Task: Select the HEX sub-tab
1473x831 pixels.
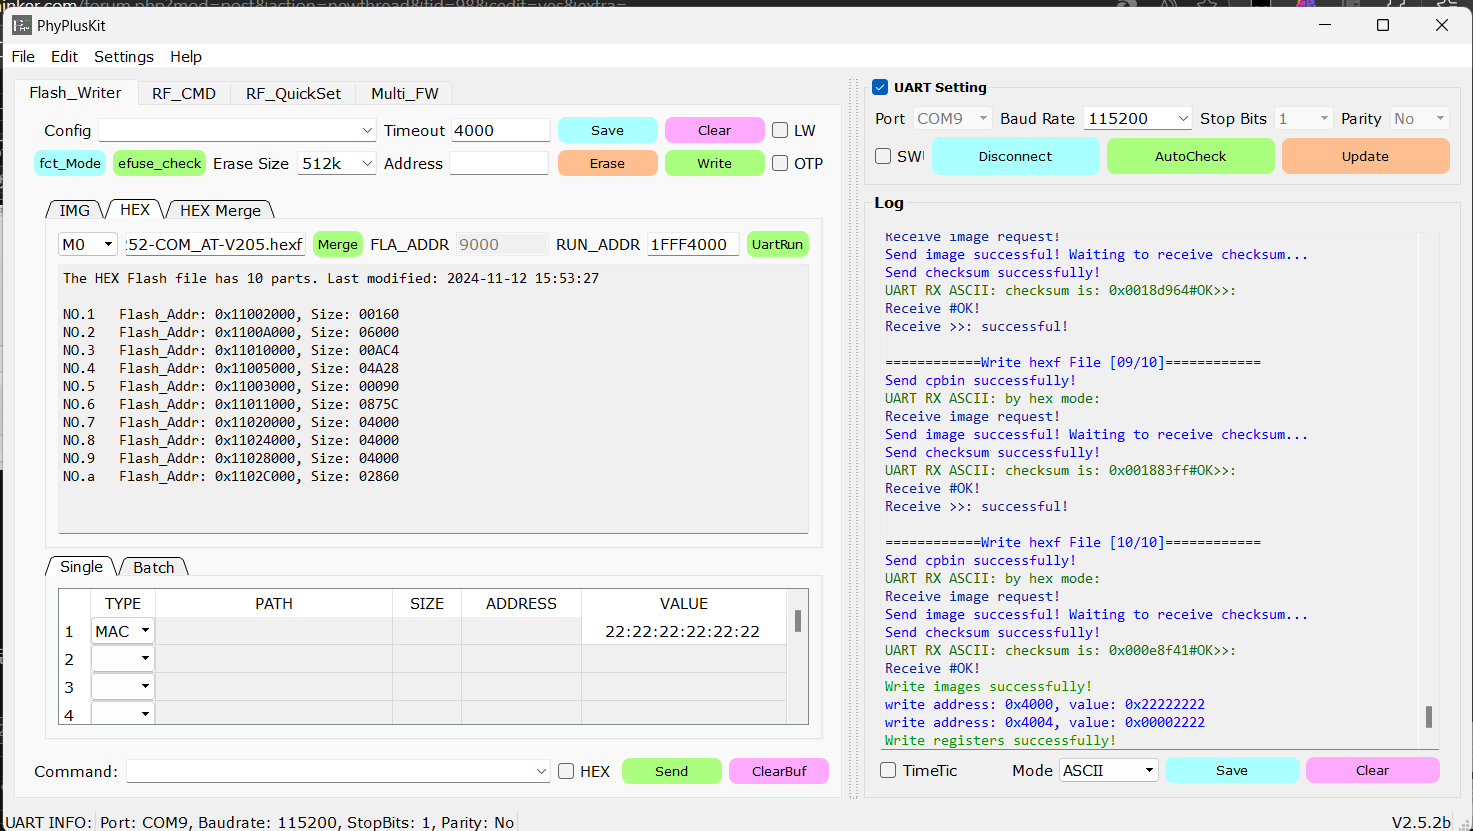Action: (135, 209)
